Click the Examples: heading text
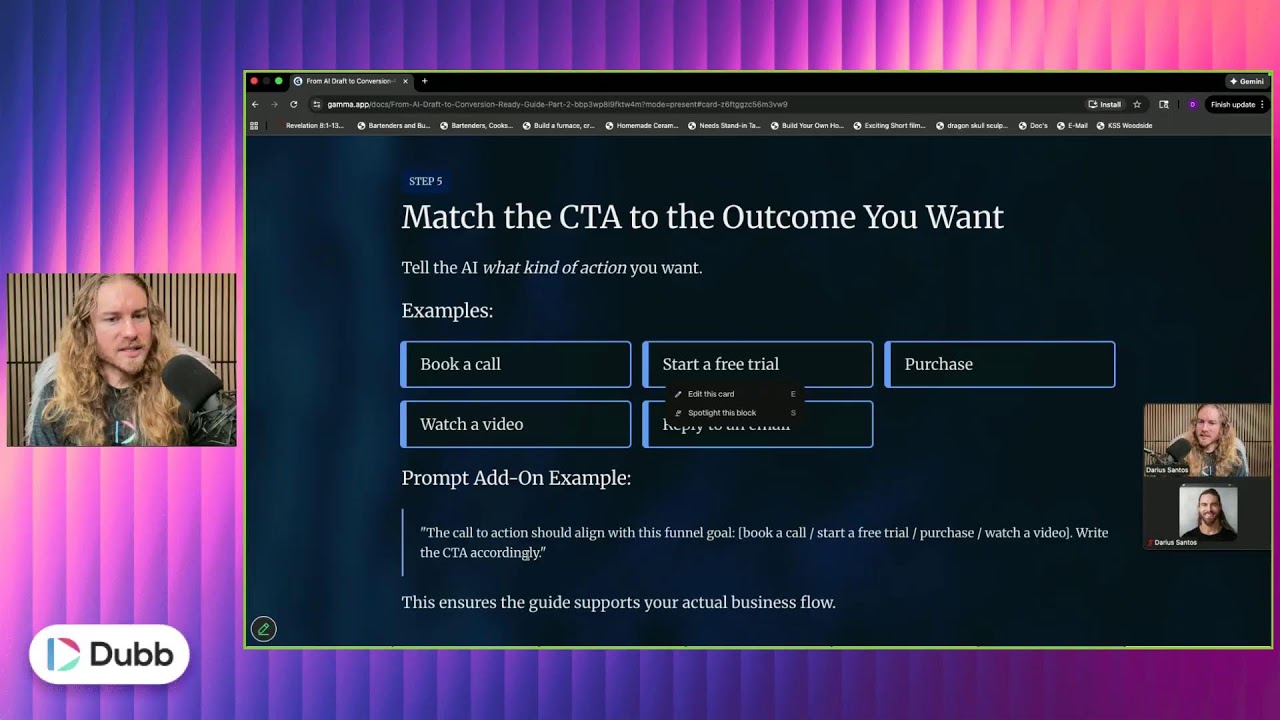Screen dimensions: 1280x720 coord(447,311)
